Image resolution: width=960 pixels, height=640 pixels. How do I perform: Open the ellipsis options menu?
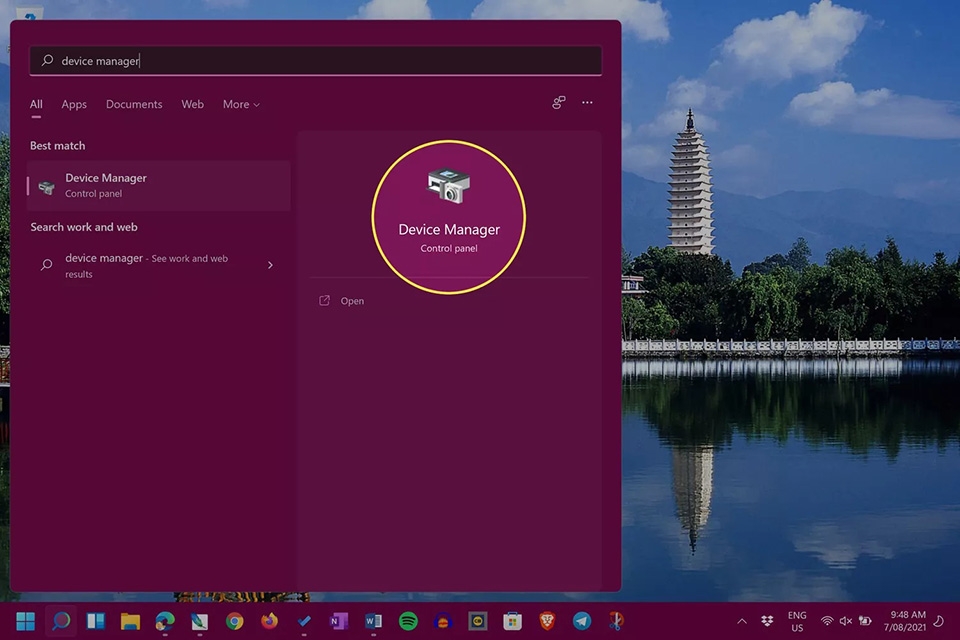[587, 103]
